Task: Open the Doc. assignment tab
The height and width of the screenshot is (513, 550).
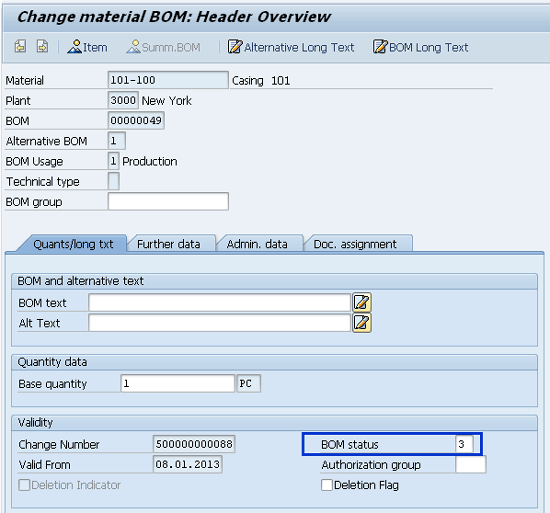Action: 355,244
